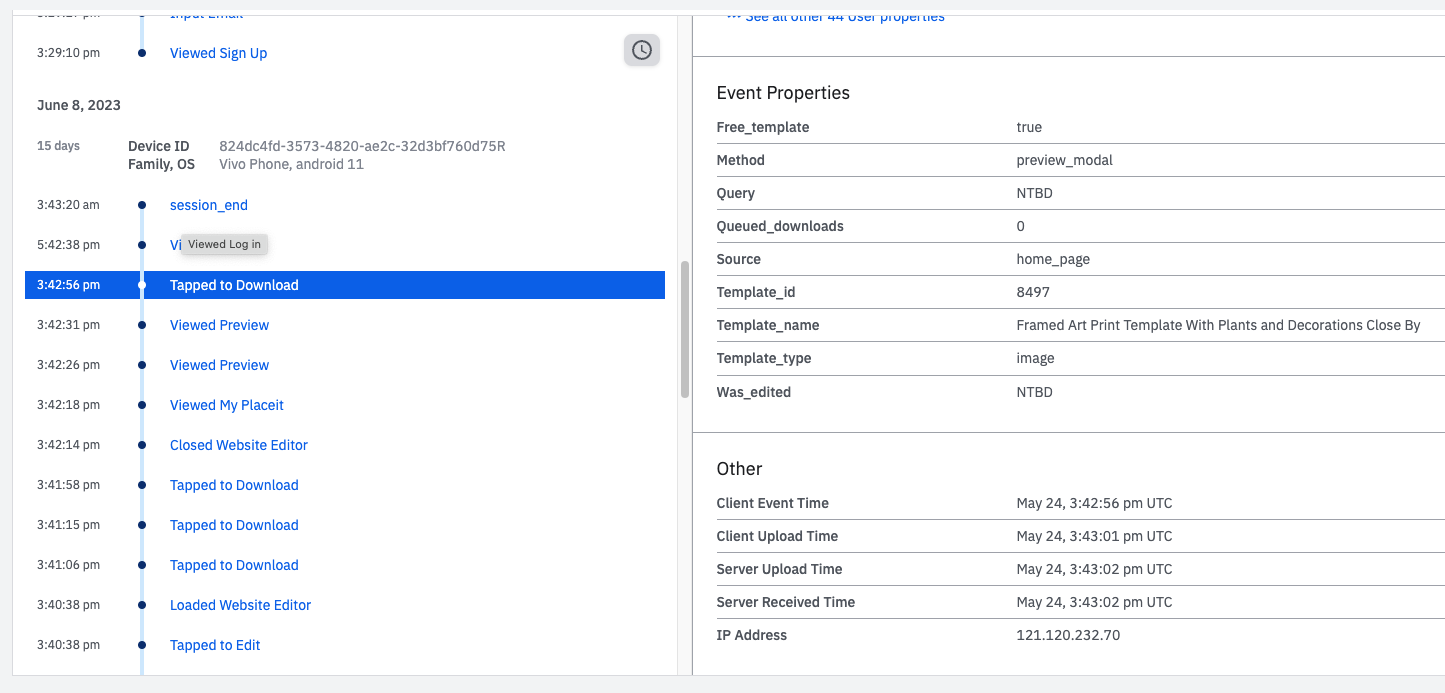Screen dimensions: 1445x693
Task: Open Tapped to Download at 3:41:06 pm
Action: (x=234, y=565)
